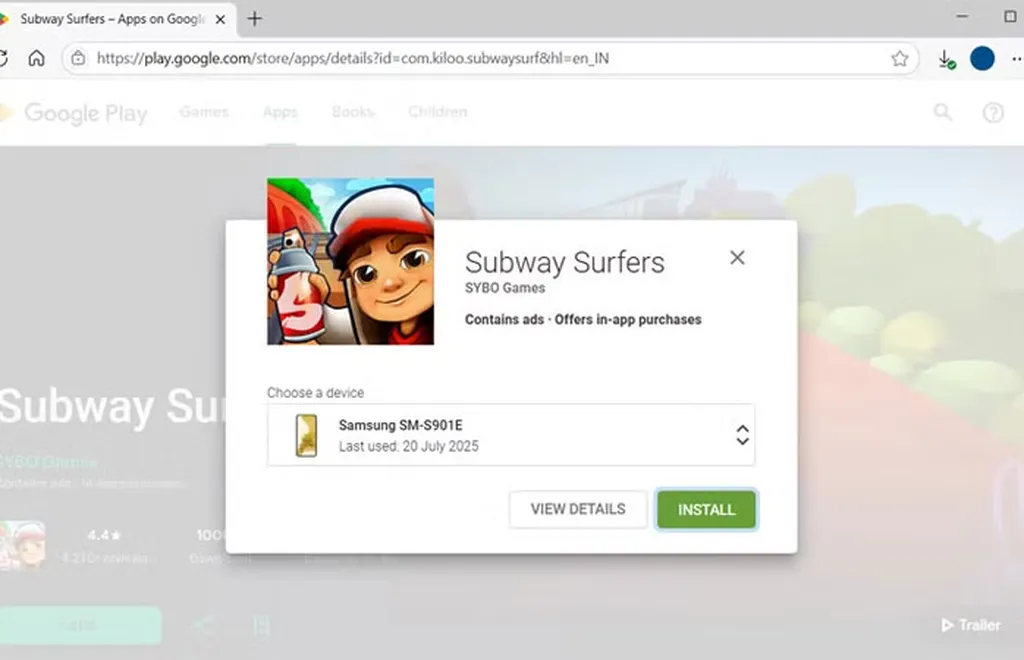Open Google Play help icon
Screen dimensions: 1024x660
(993, 113)
